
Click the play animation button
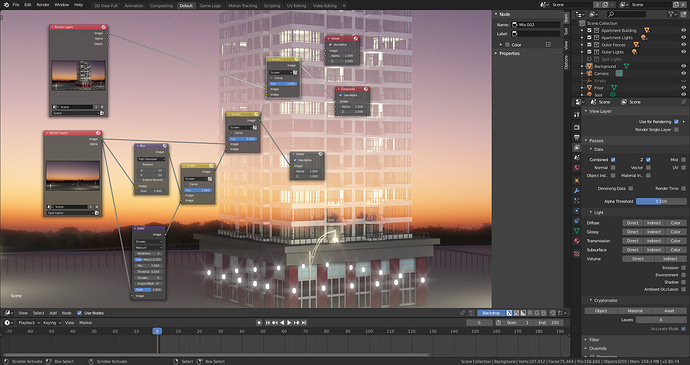point(289,323)
